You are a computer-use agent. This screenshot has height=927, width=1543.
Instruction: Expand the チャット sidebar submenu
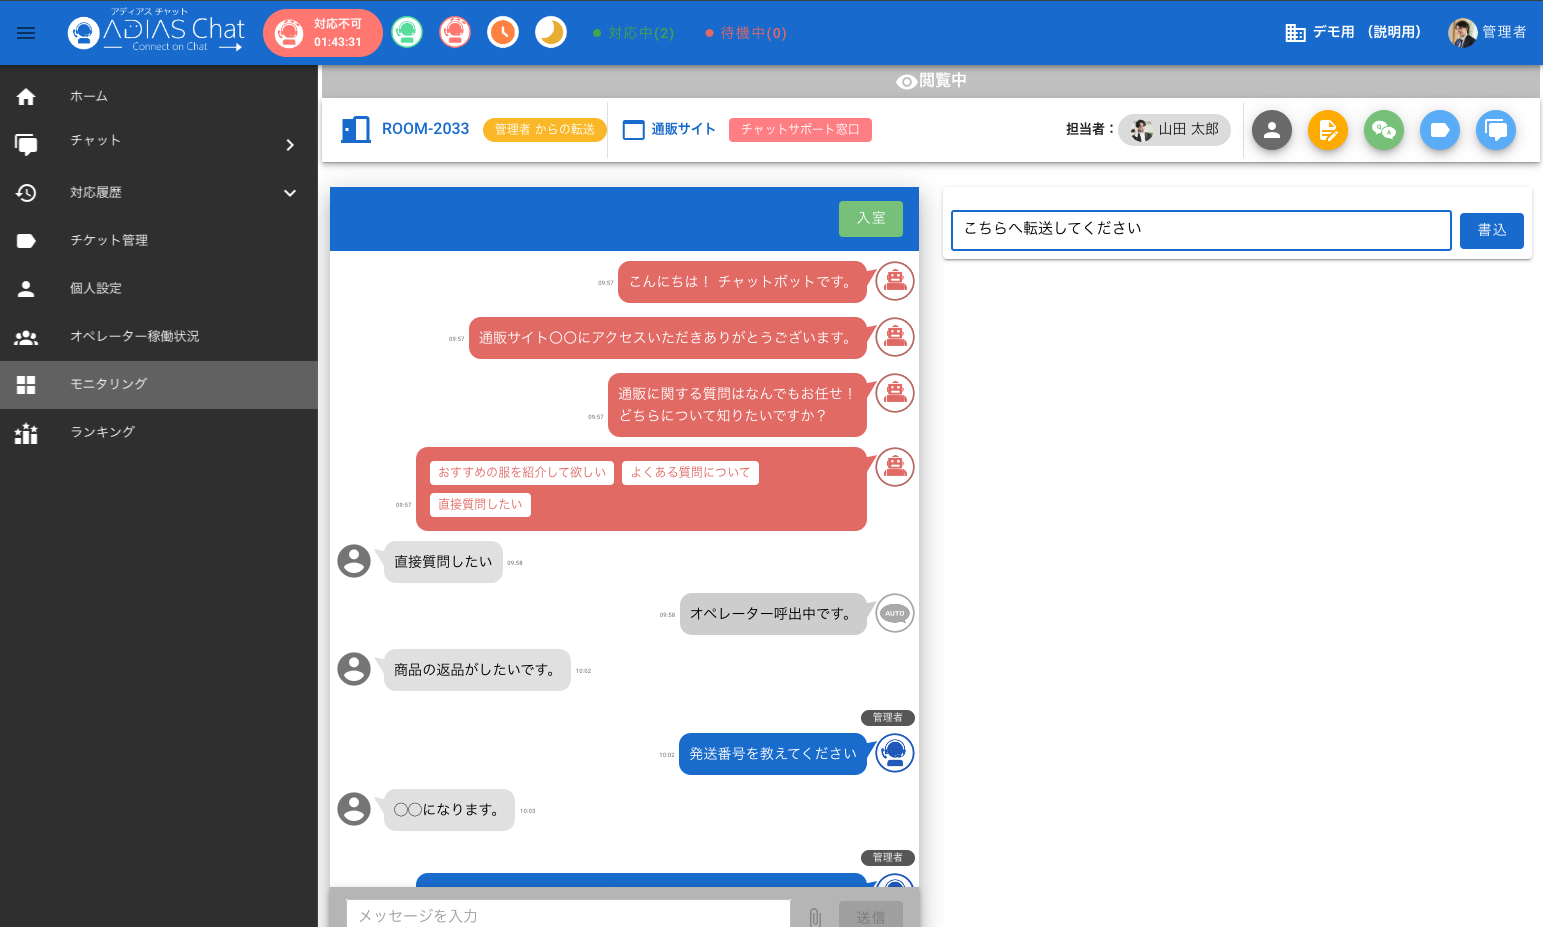290,145
